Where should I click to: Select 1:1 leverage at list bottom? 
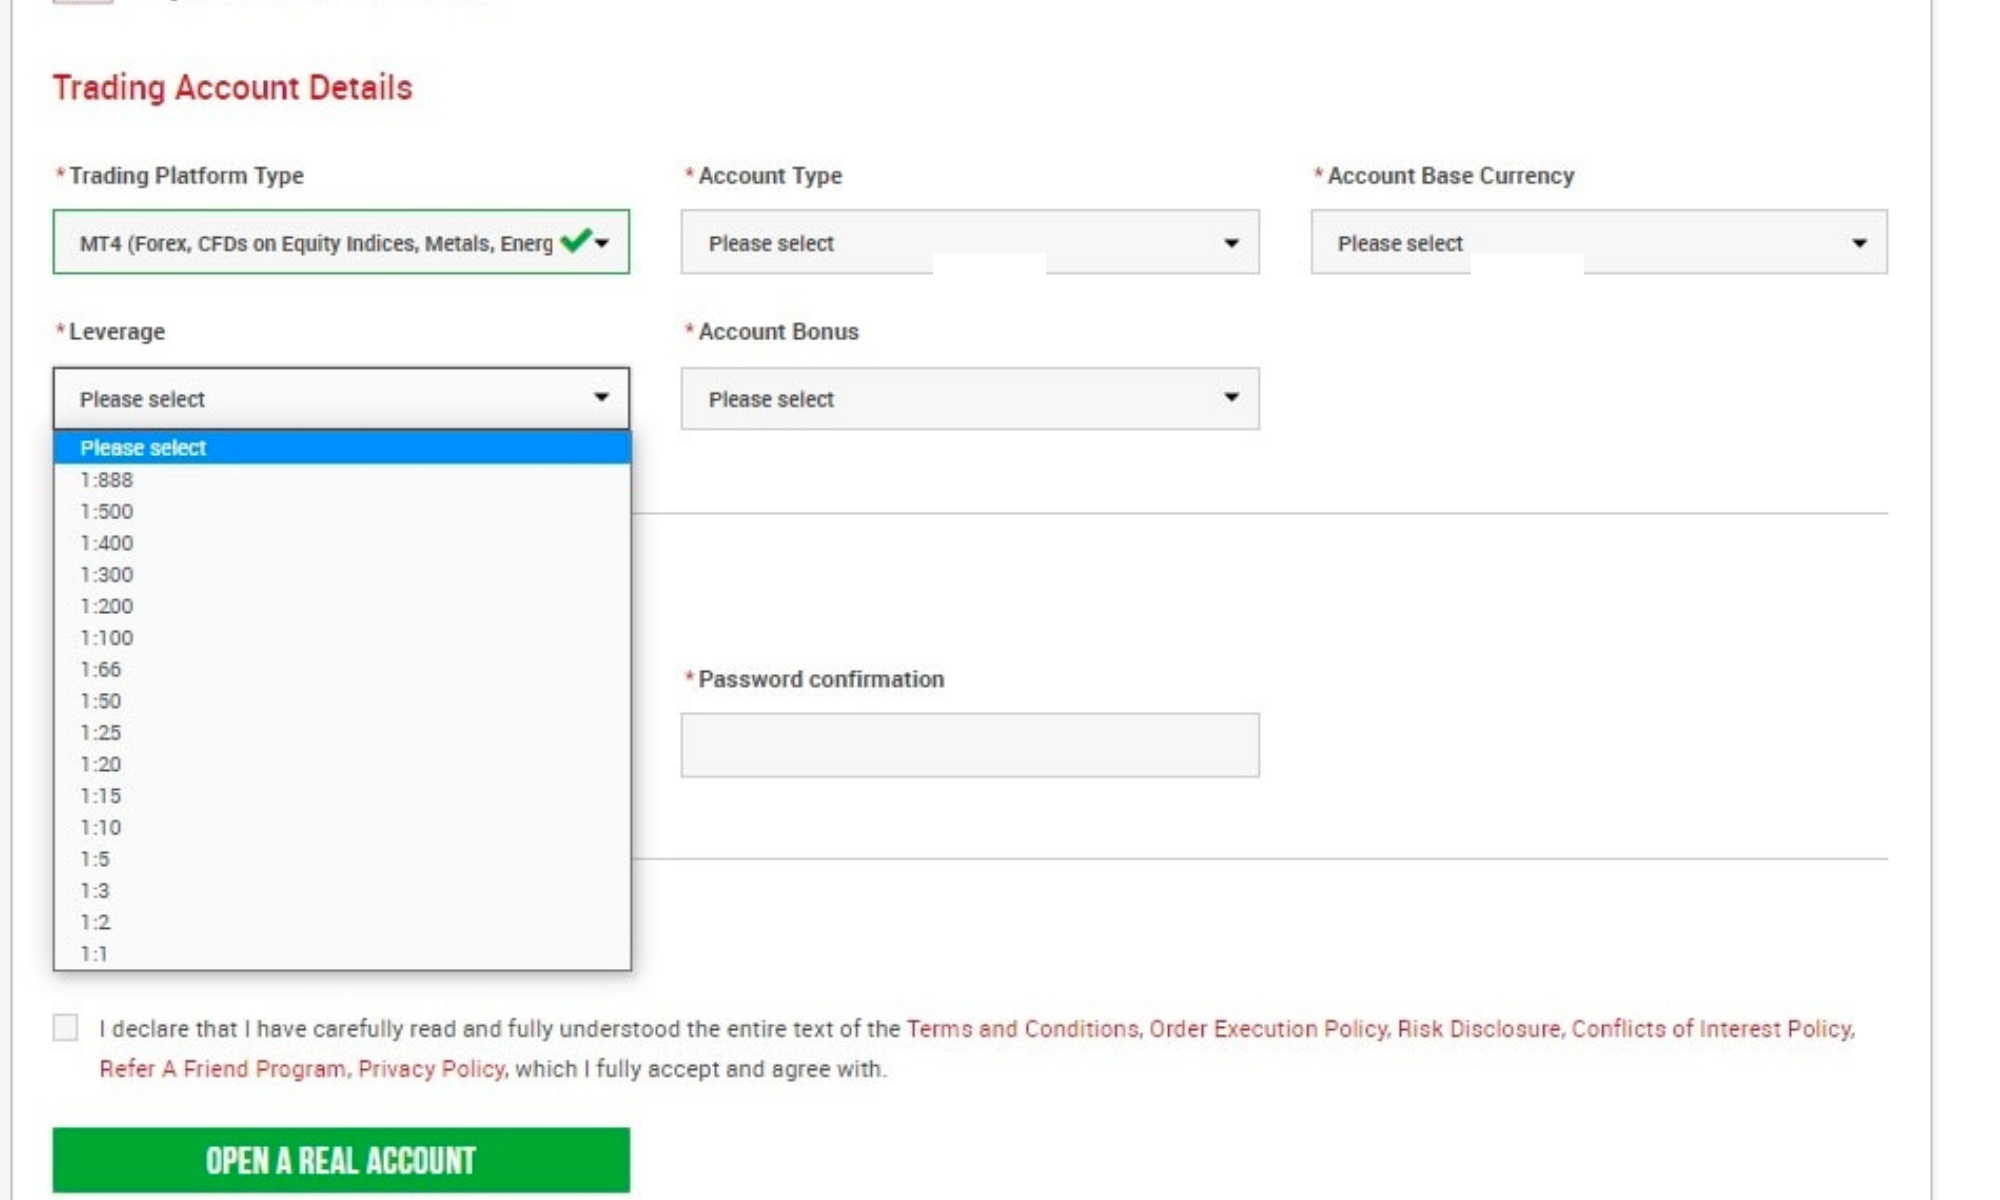tap(94, 954)
